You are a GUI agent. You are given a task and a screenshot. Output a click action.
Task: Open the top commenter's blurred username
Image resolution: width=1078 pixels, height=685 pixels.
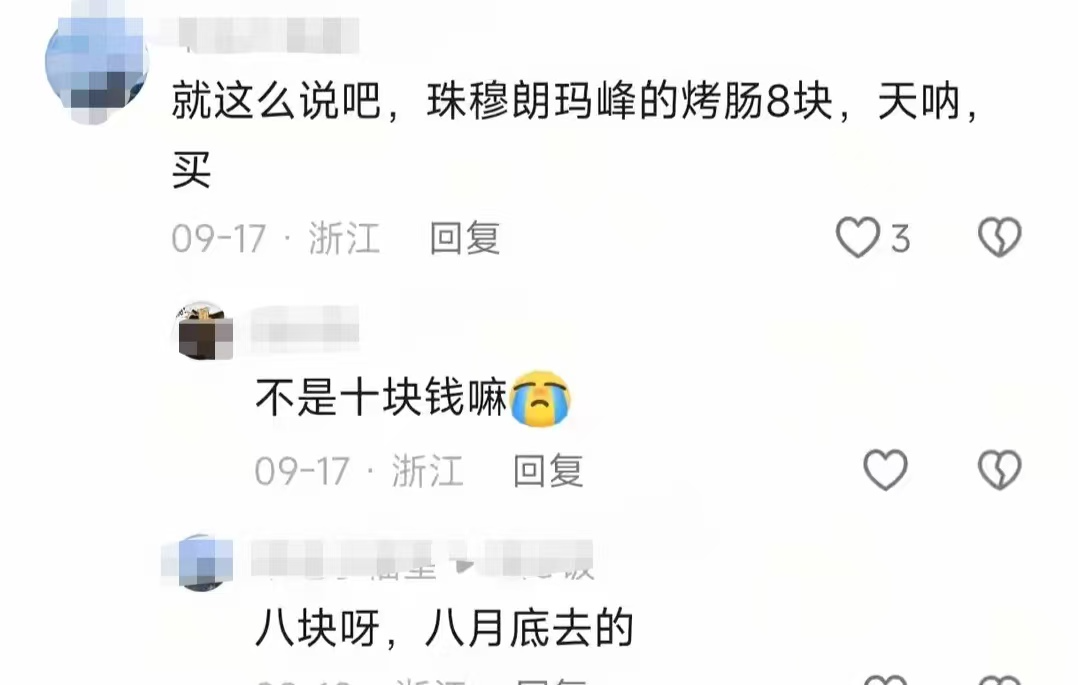coord(261,34)
